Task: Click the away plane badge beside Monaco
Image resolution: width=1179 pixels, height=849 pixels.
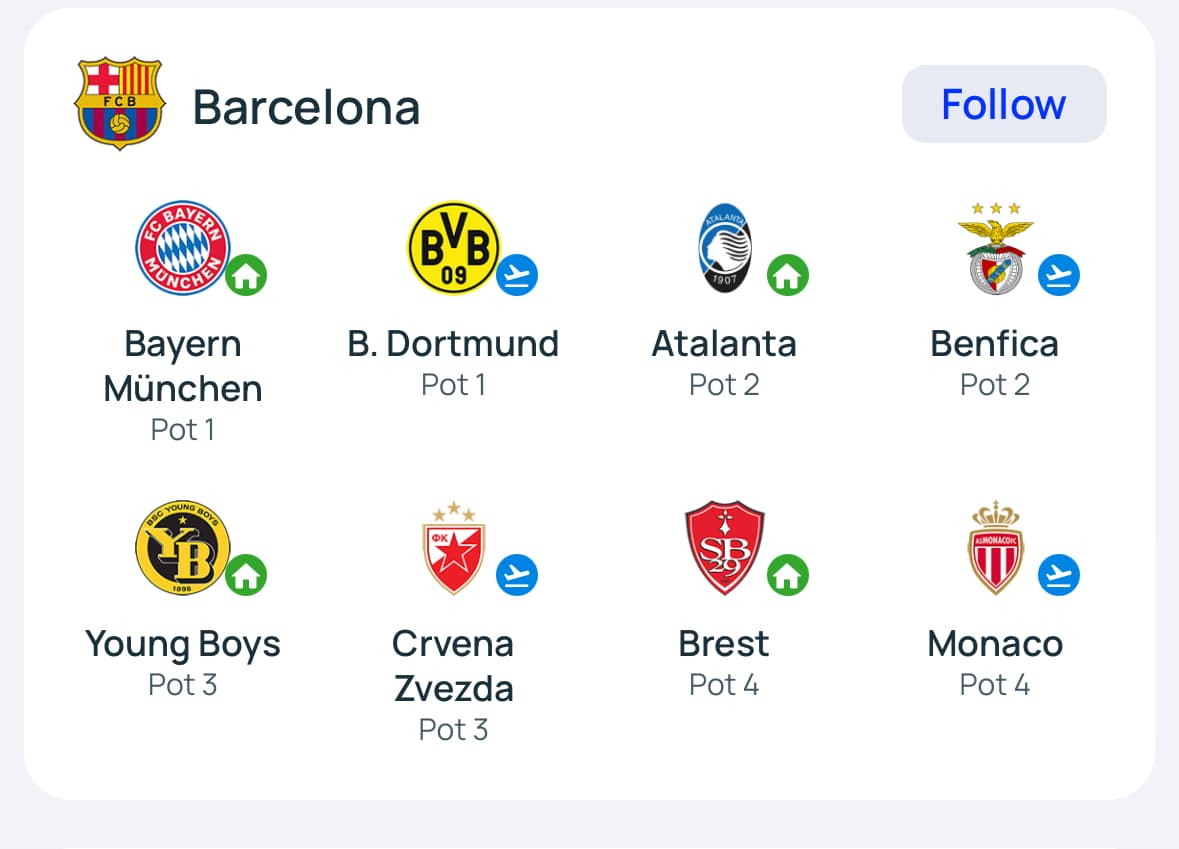Action: point(1058,575)
